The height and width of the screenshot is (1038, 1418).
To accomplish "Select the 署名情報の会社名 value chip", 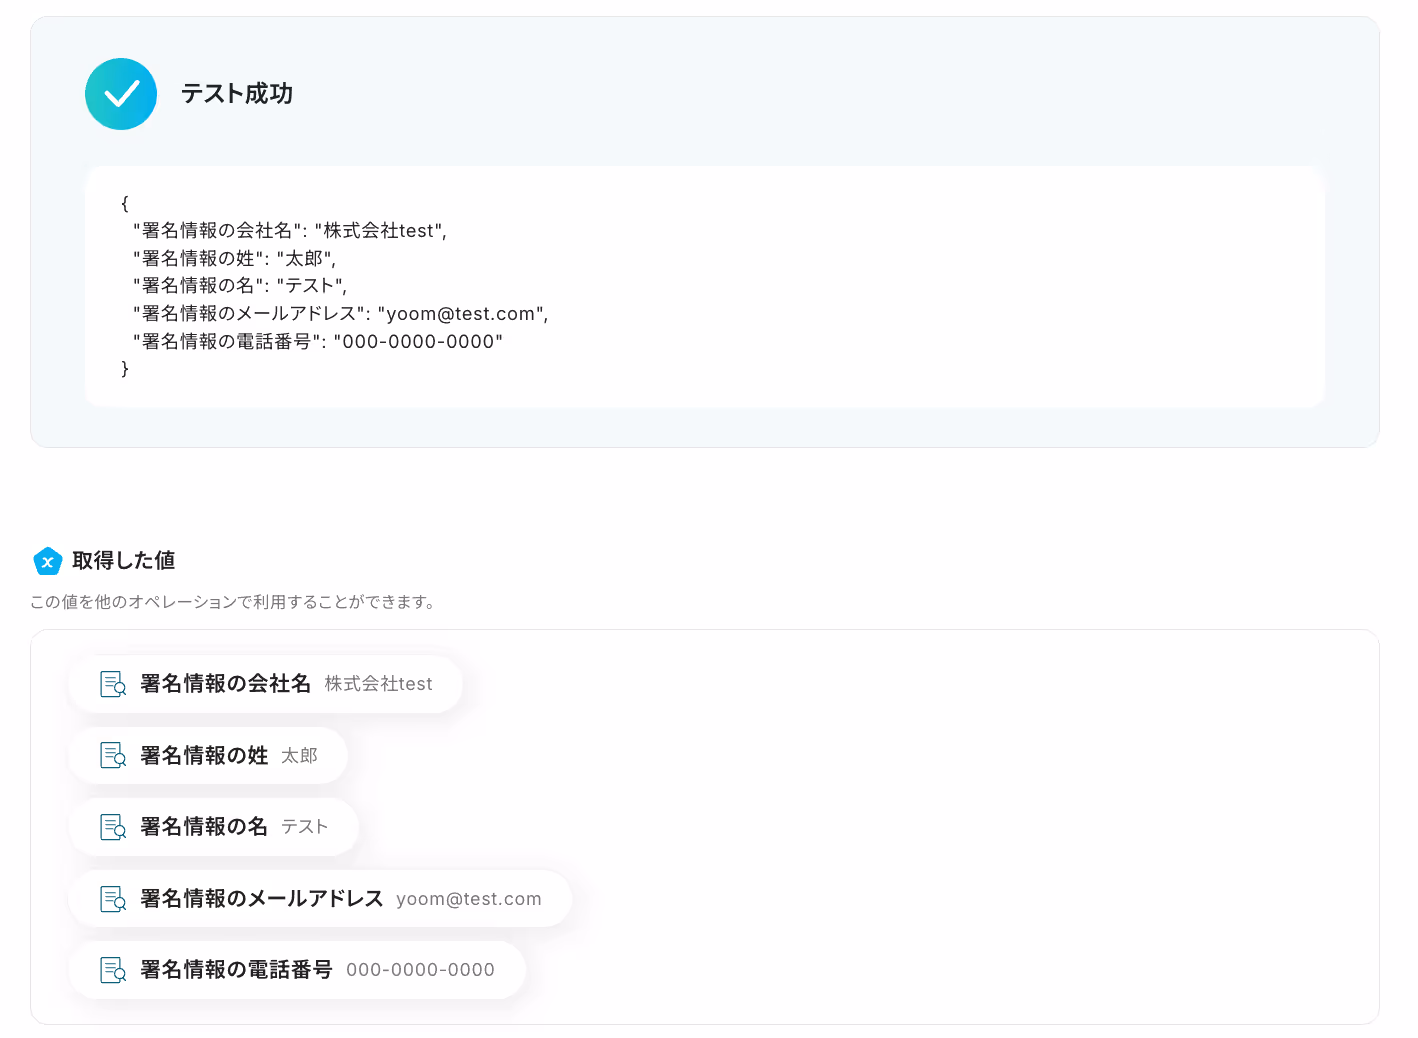I will click(265, 684).
